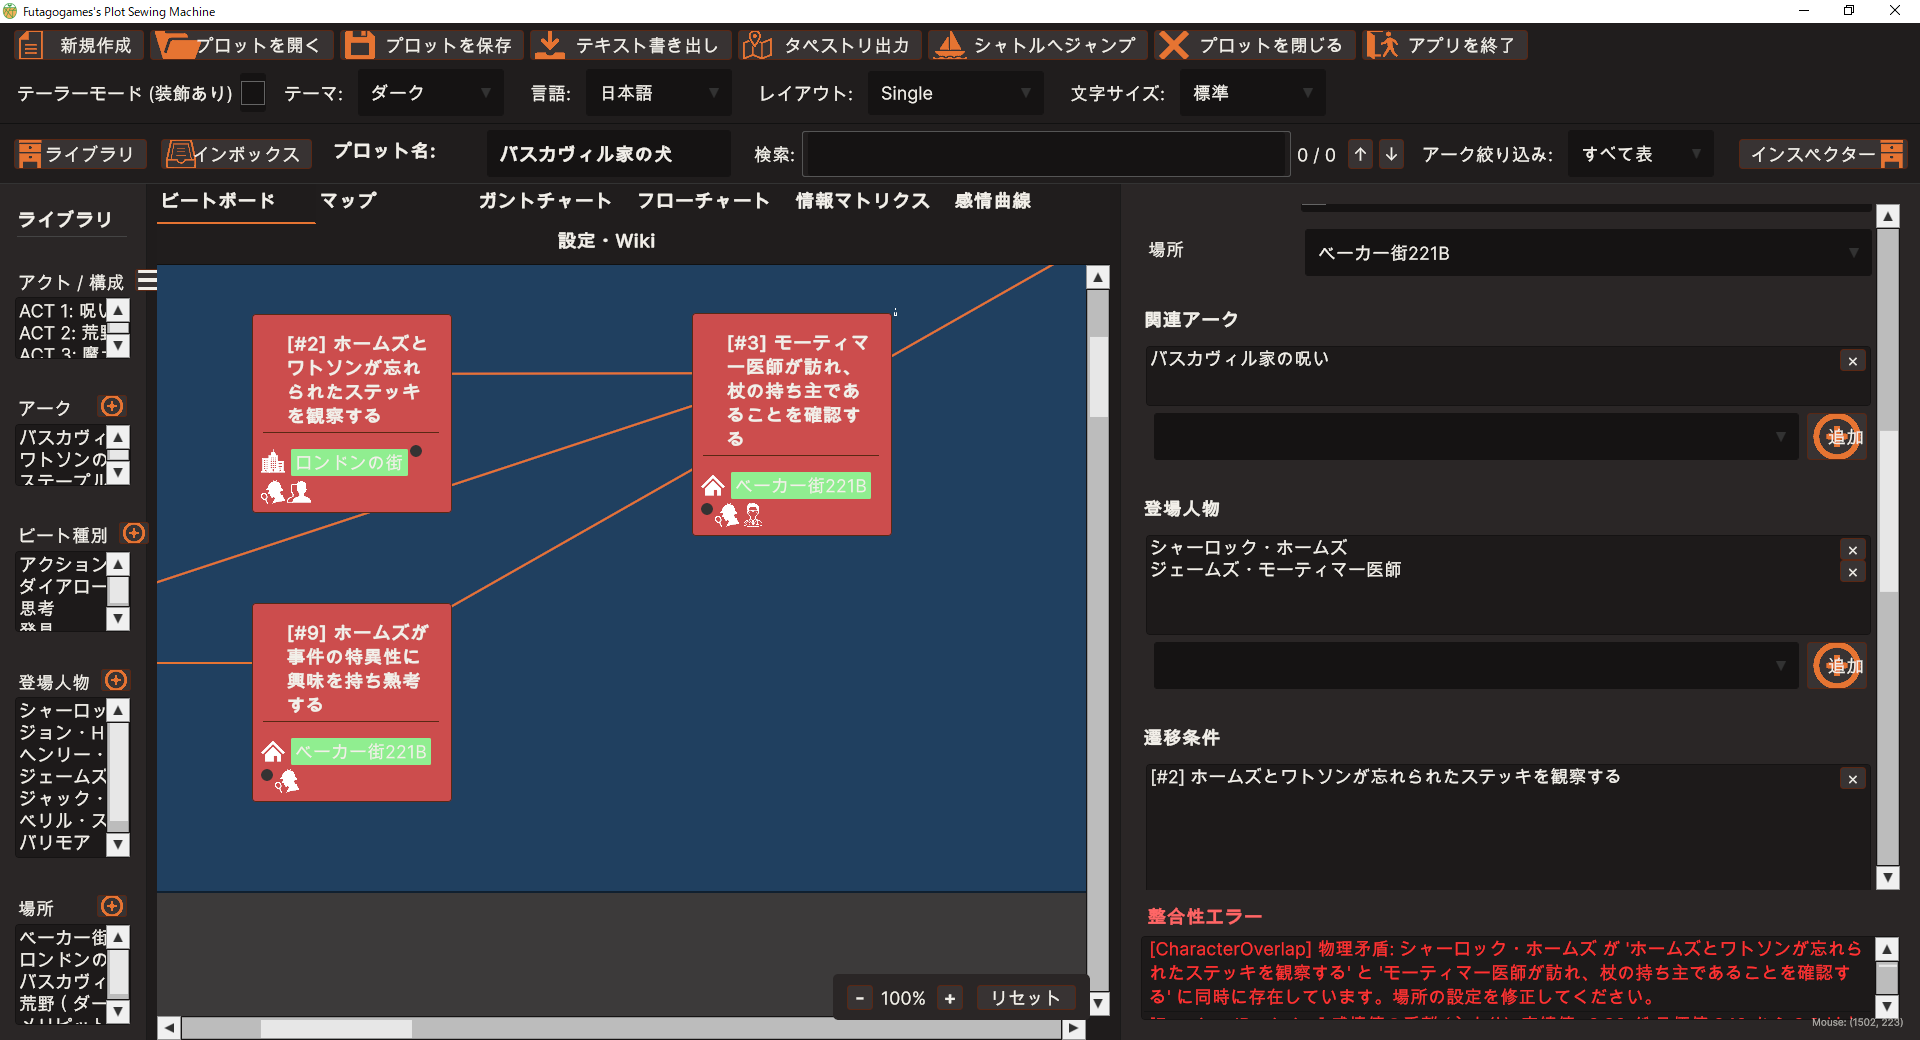
Task: Switch to ガントチャート tab
Action: point(545,200)
